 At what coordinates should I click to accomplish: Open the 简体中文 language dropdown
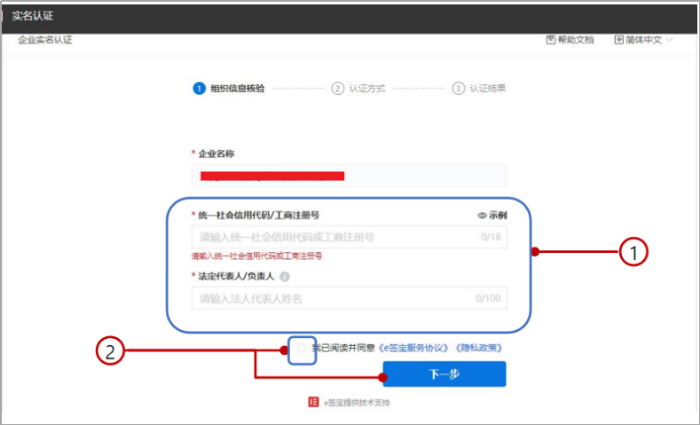click(x=643, y=40)
